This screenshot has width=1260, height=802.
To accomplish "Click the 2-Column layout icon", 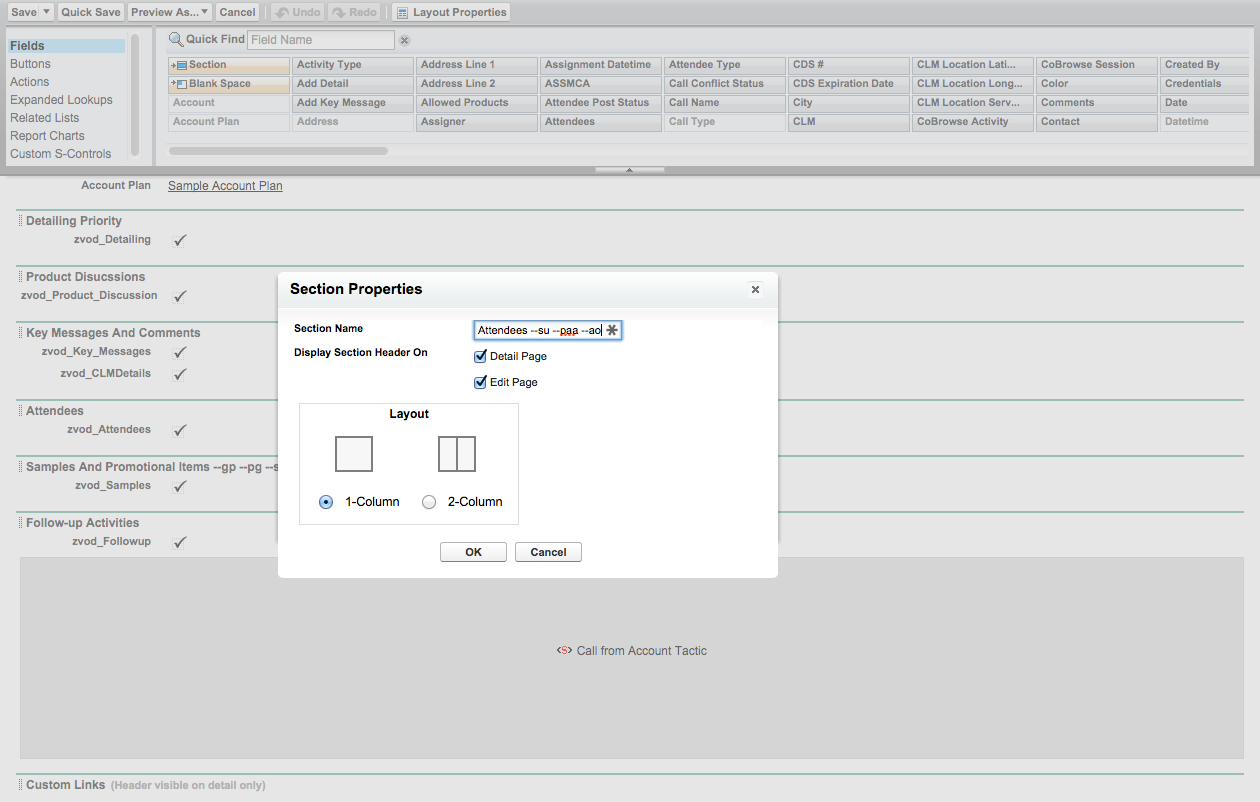I will point(457,454).
